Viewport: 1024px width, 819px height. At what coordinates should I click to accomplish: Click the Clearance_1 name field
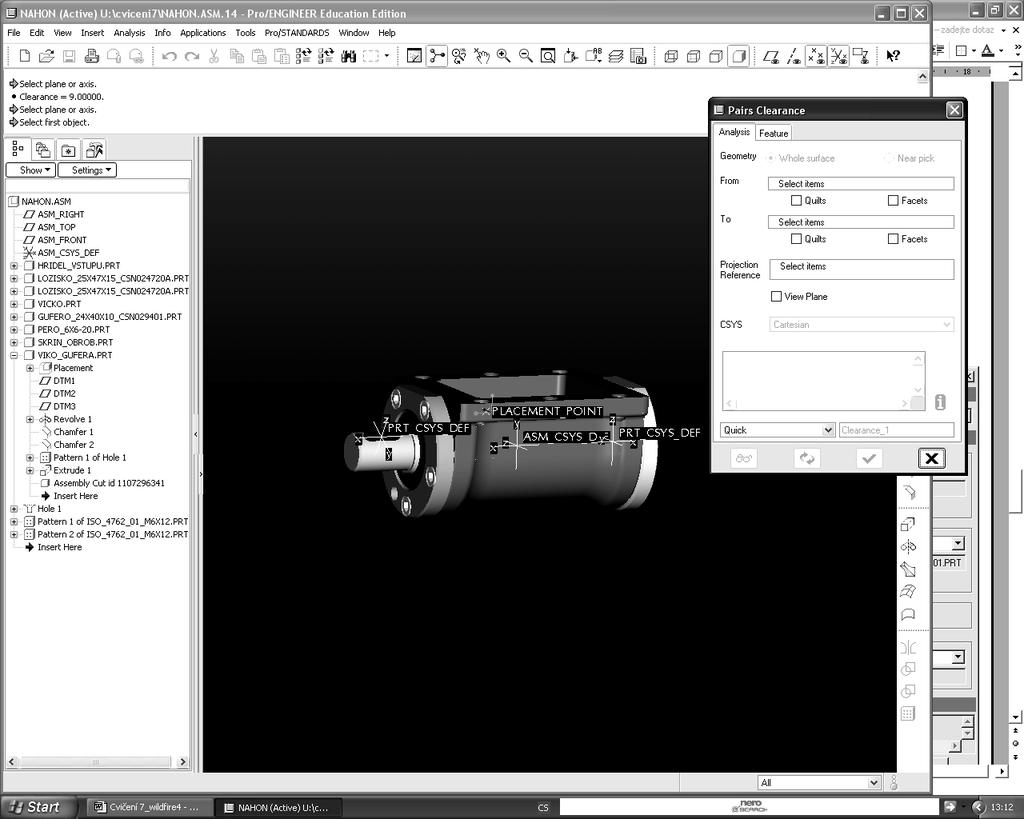(896, 430)
